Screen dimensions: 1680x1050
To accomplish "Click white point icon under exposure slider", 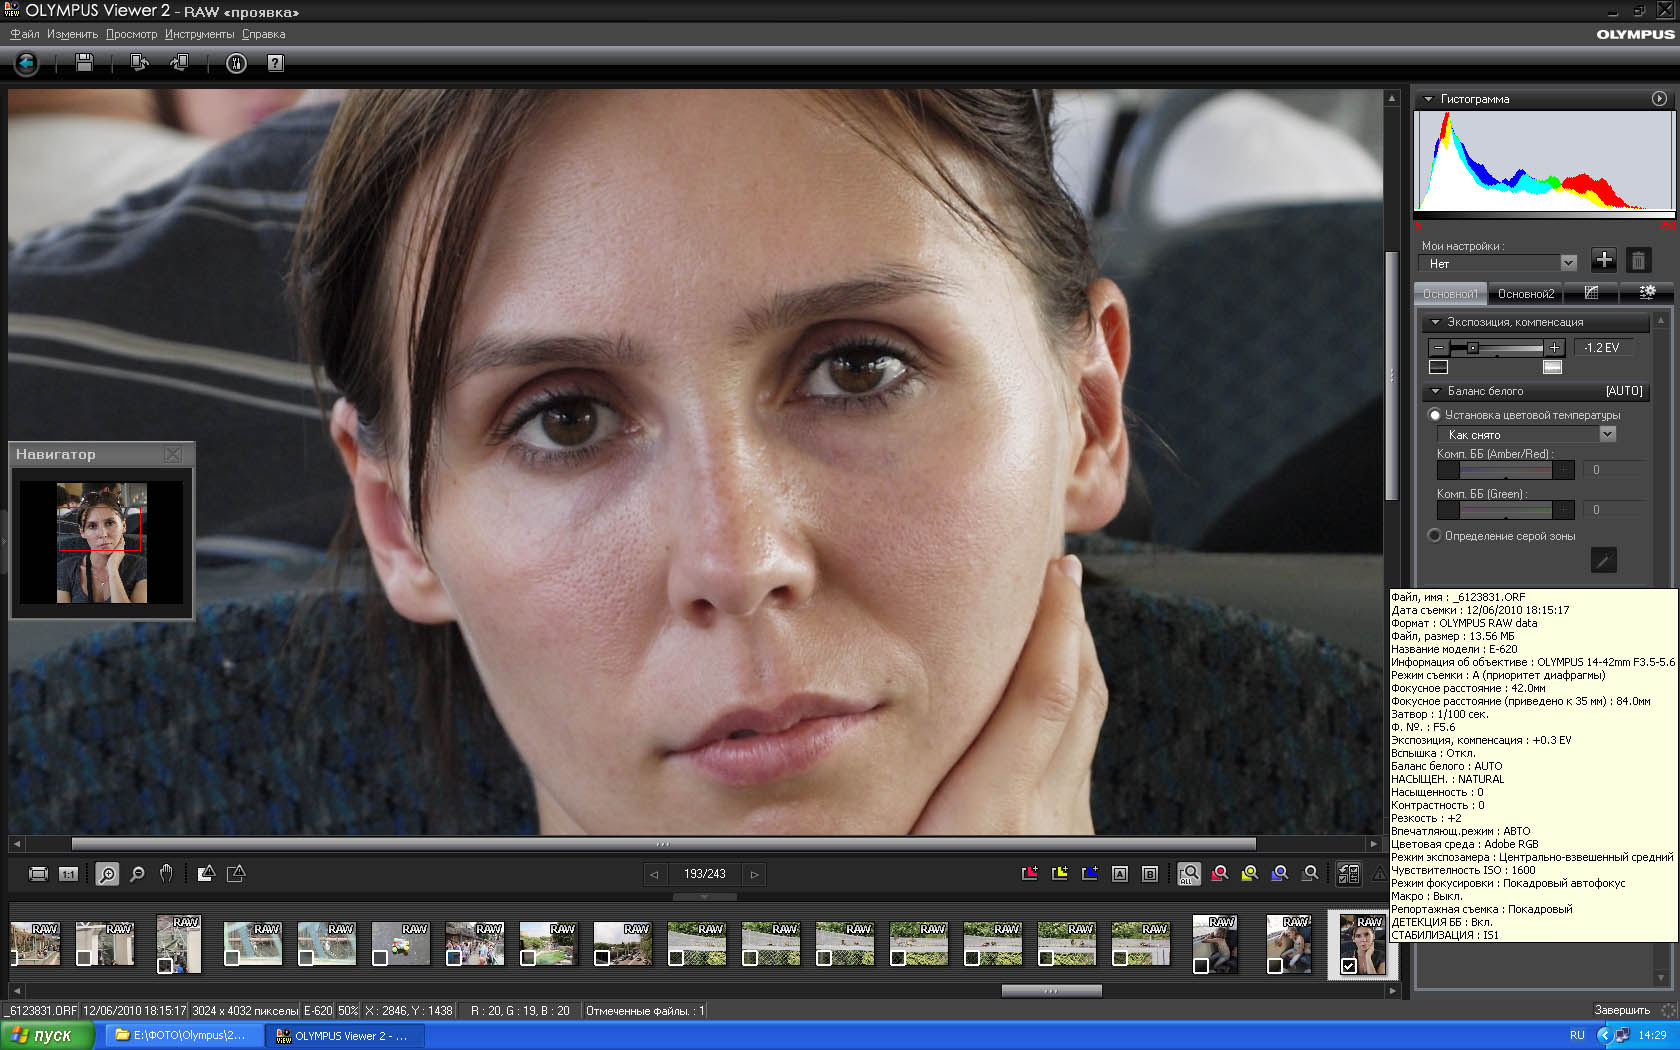I will pos(1552,367).
